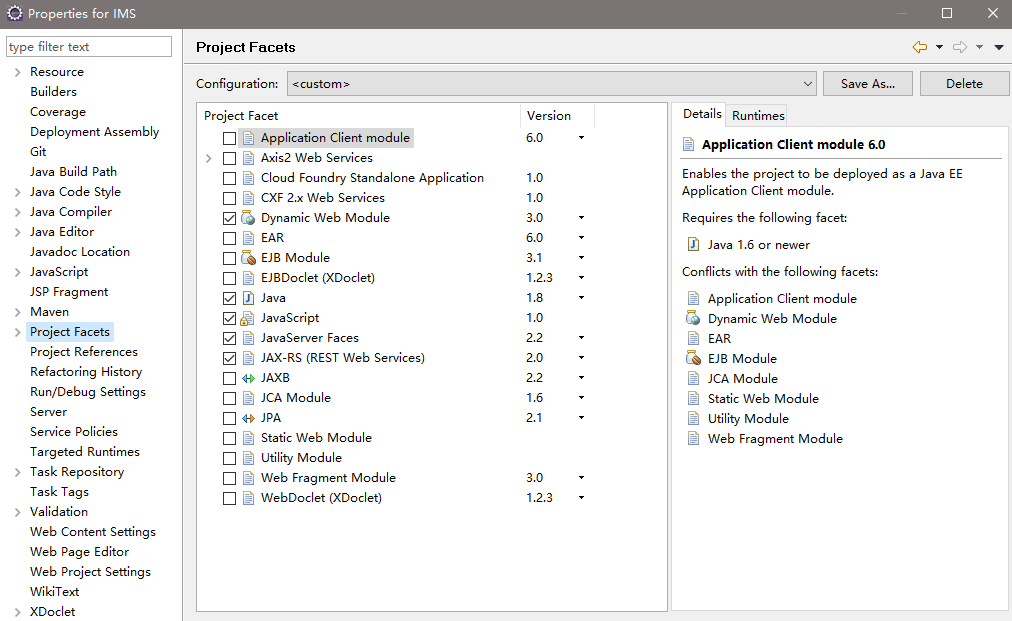This screenshot has width=1012, height=621.
Task: Click the Utility Module icon in facet list
Action: pyautogui.click(x=248, y=458)
